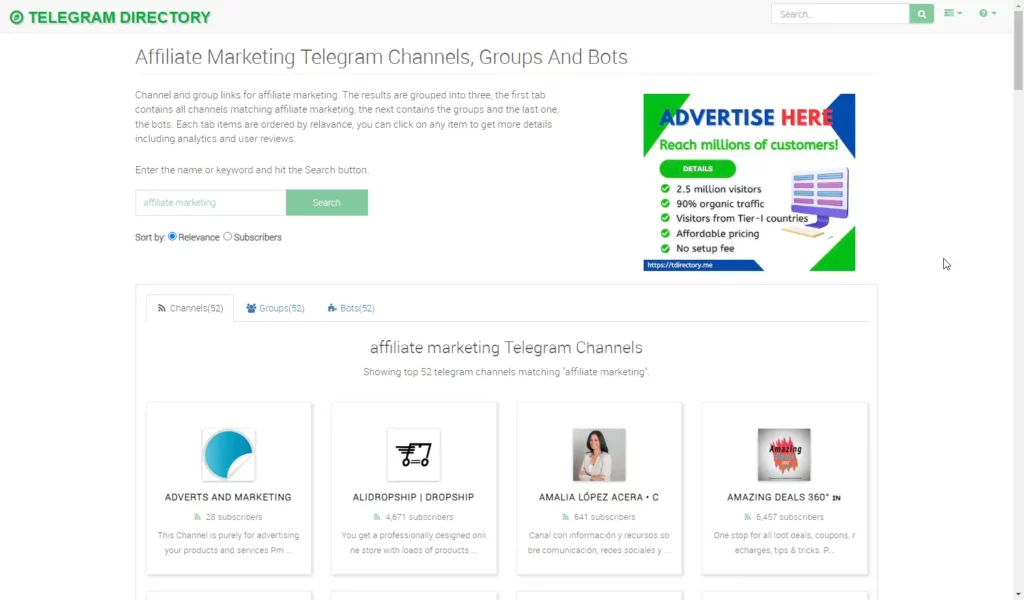Select the Subscribers sort radio button

[x=227, y=236]
